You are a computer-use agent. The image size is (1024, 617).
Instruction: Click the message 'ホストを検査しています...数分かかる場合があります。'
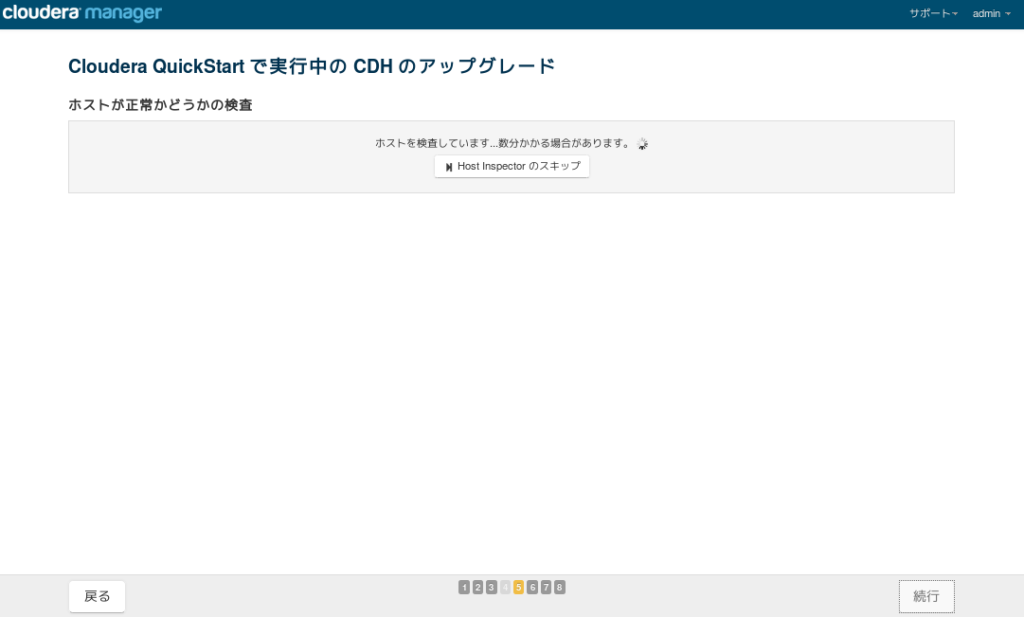coord(503,143)
